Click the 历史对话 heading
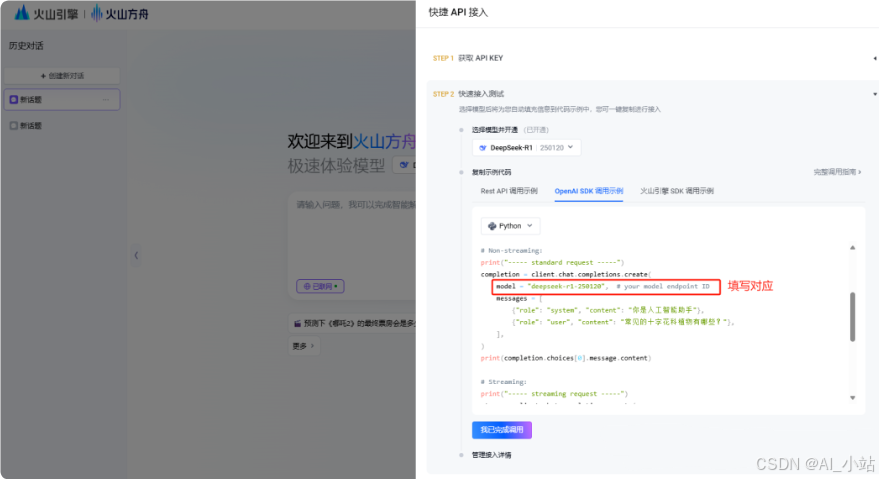 [x=26, y=45]
